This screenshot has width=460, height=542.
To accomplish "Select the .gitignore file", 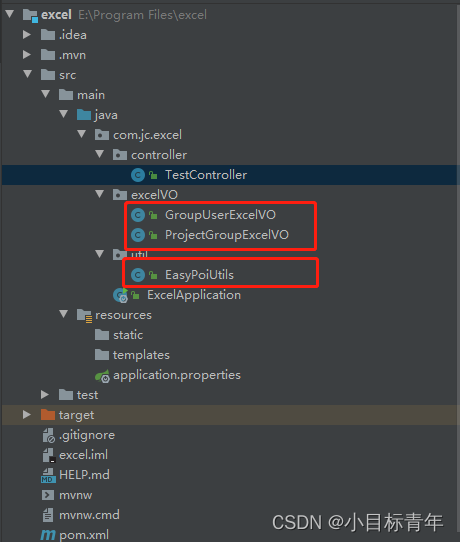I will [87, 435].
